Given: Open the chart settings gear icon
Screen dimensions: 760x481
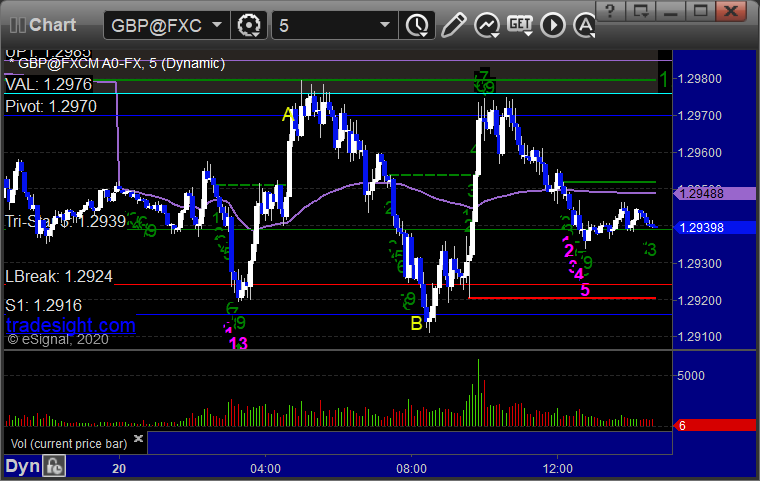Looking at the screenshot, I should [249, 25].
